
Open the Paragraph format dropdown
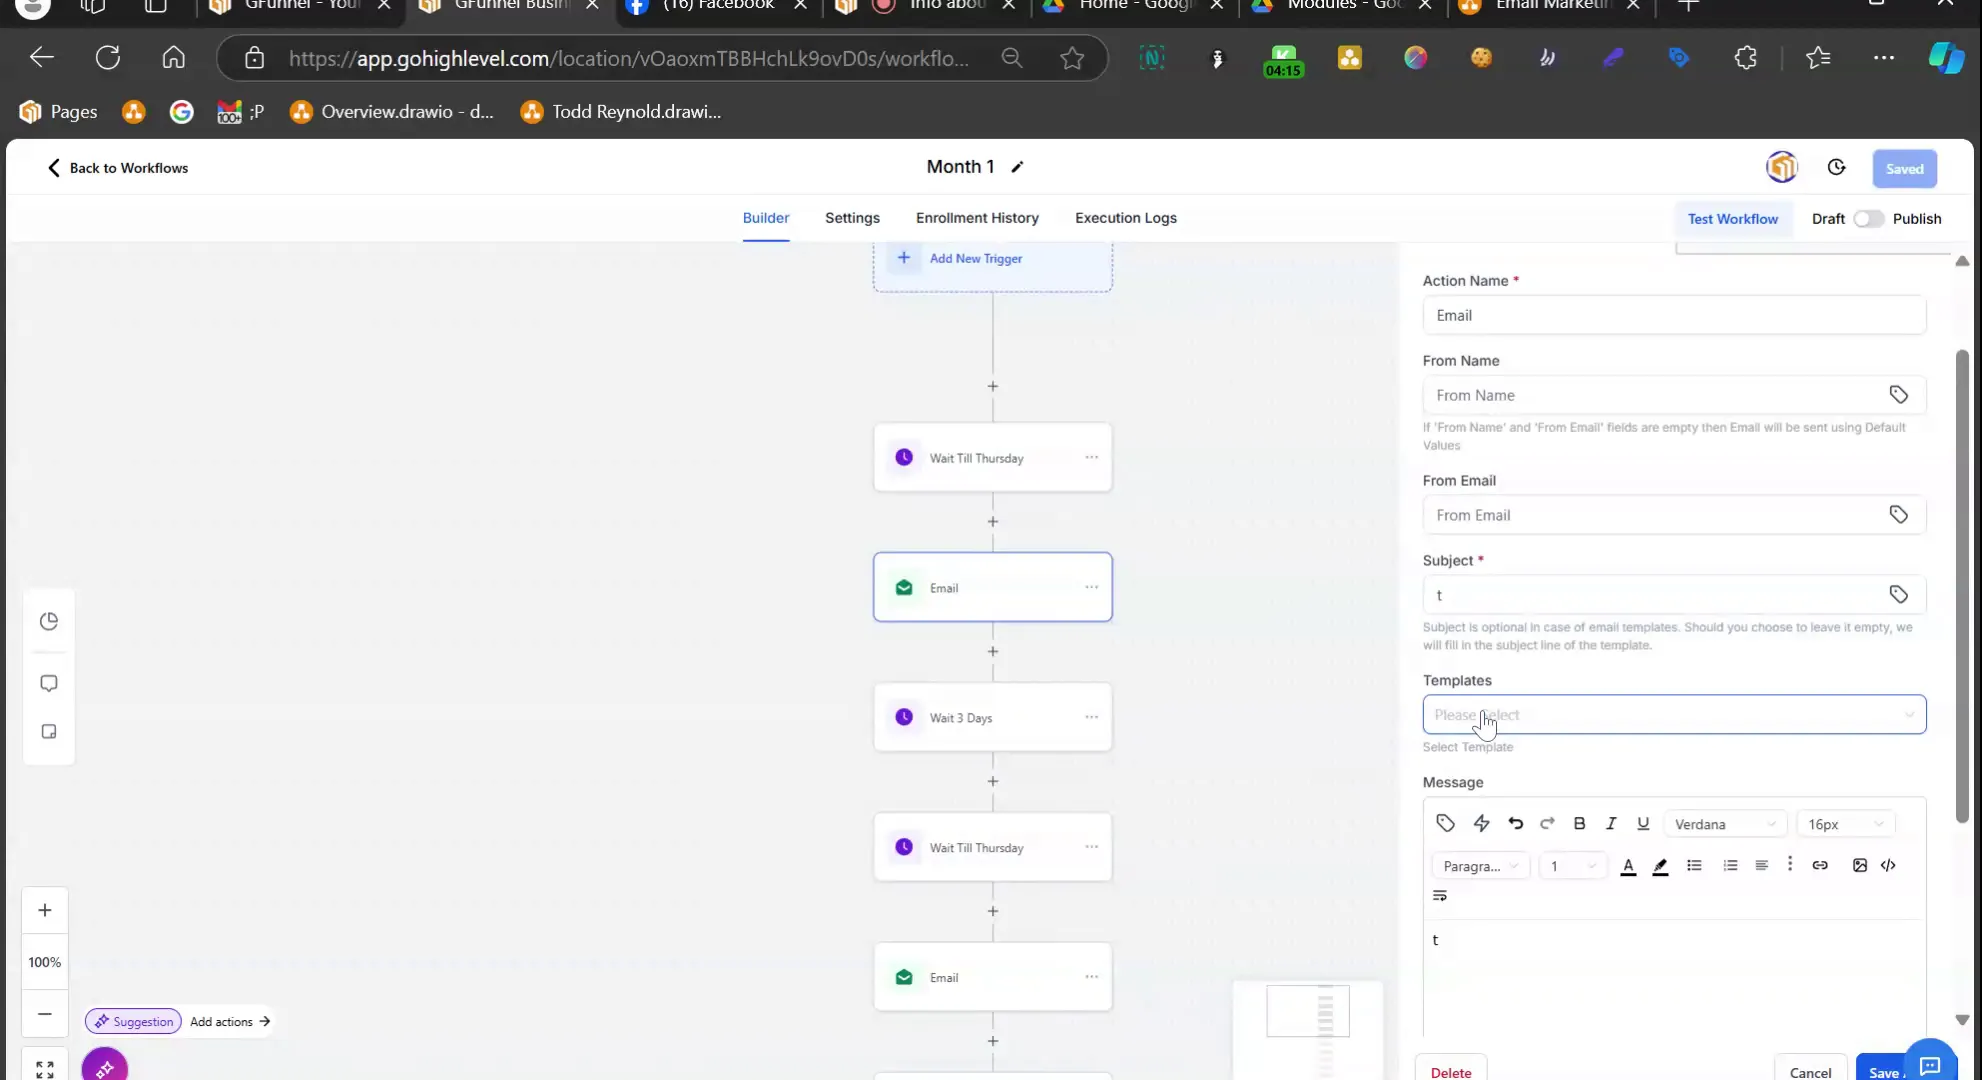point(1481,866)
